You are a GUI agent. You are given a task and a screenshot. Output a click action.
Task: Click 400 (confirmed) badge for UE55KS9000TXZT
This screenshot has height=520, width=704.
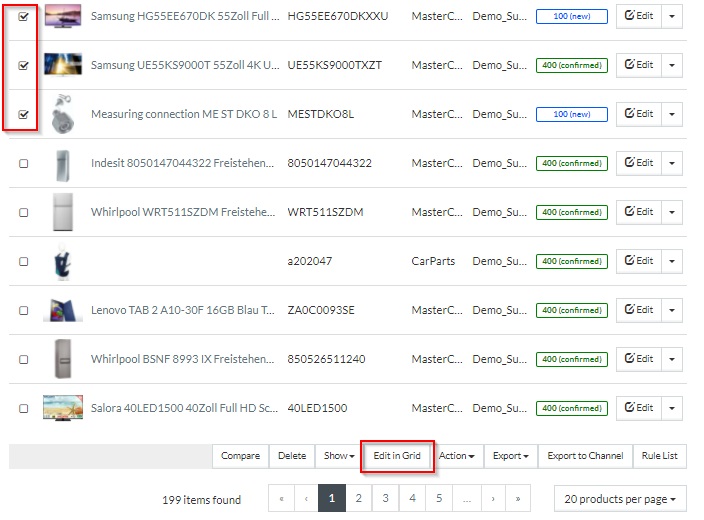[572, 65]
